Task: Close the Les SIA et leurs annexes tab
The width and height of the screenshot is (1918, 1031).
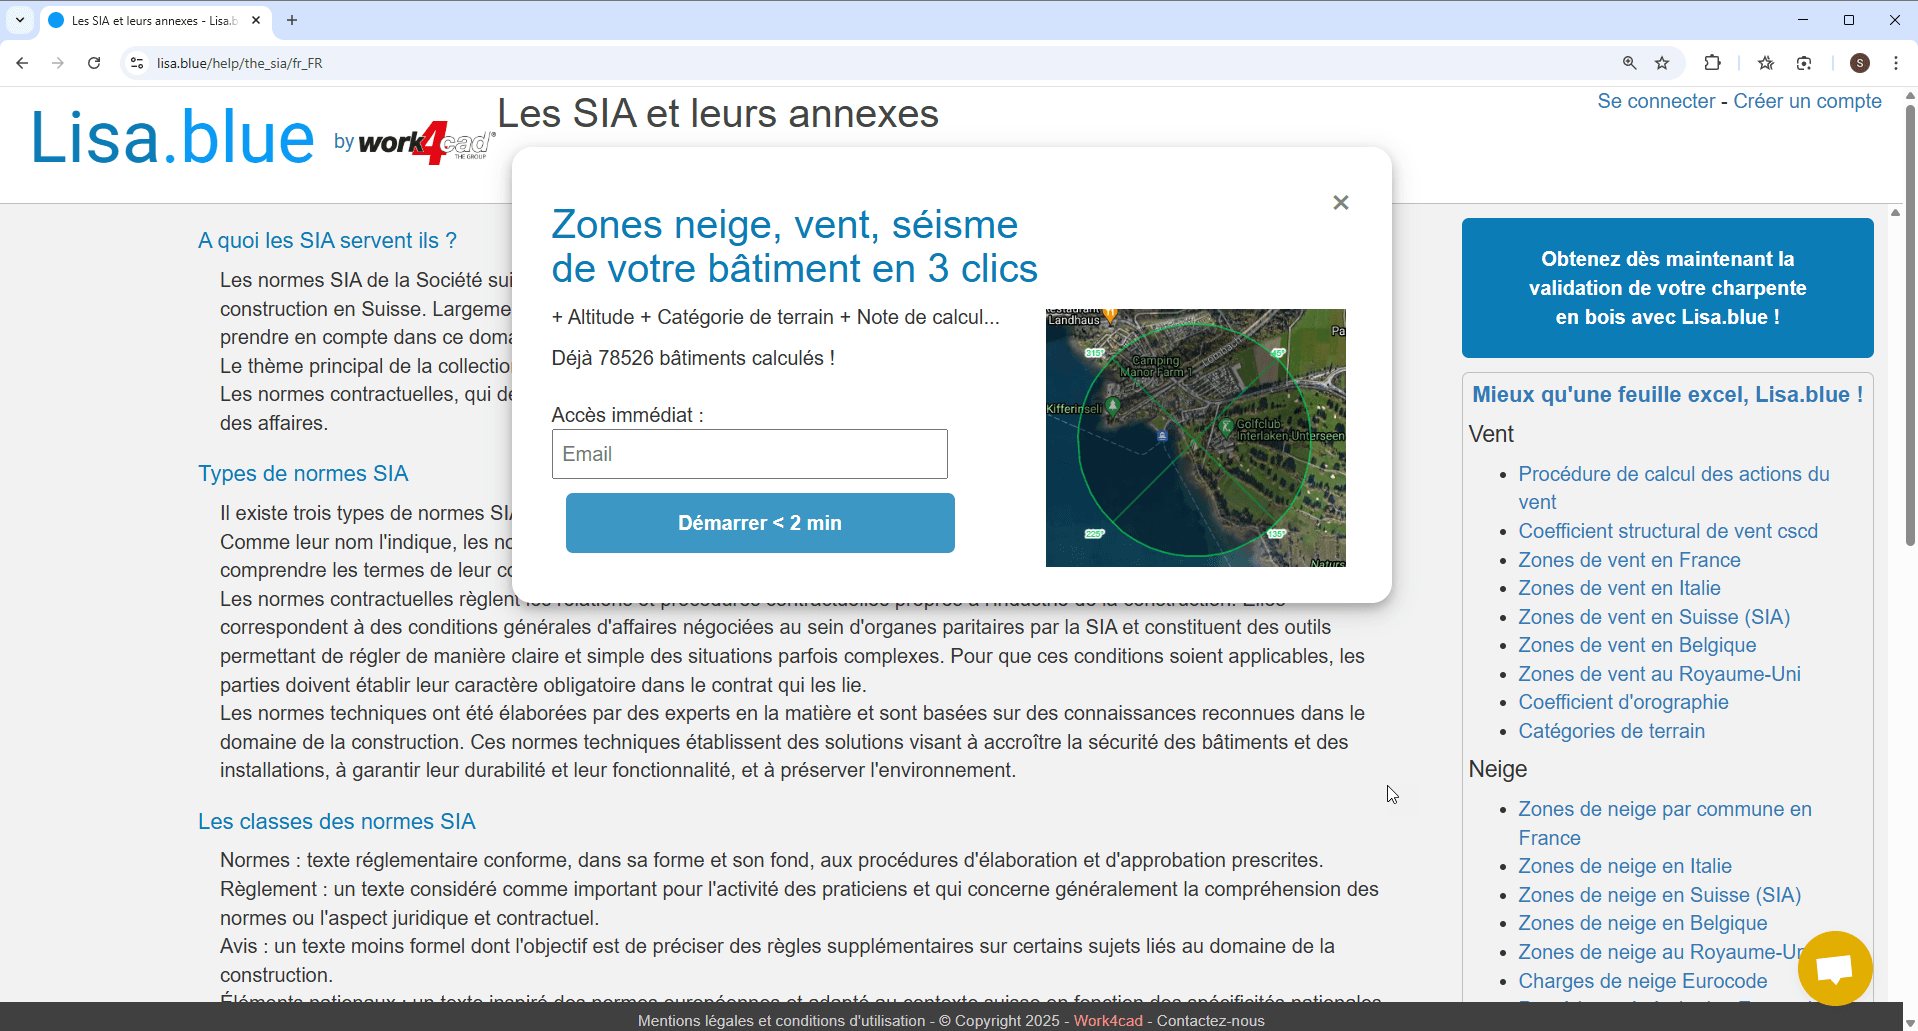Action: pyautogui.click(x=256, y=20)
